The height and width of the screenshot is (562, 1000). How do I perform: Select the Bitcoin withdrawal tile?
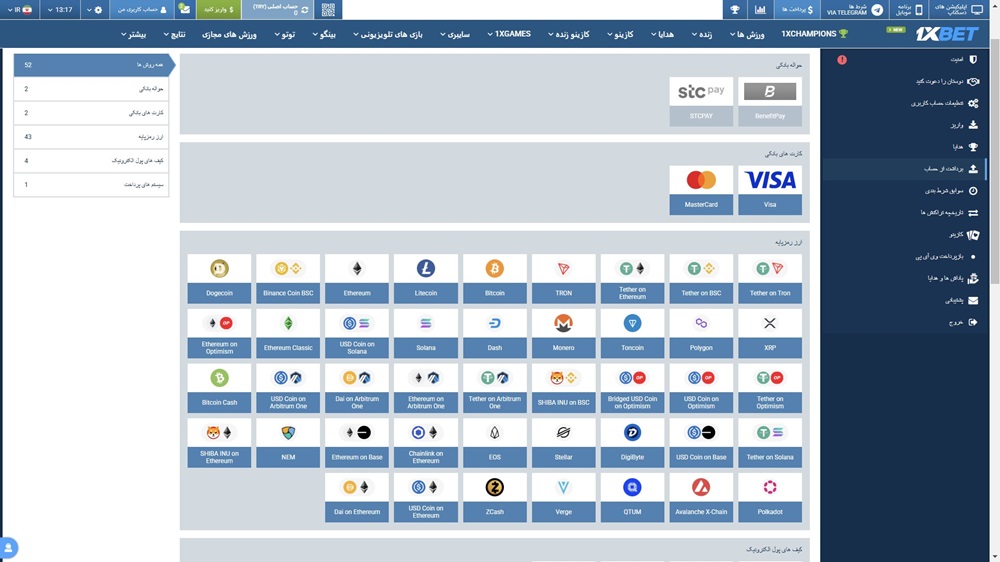pos(494,278)
